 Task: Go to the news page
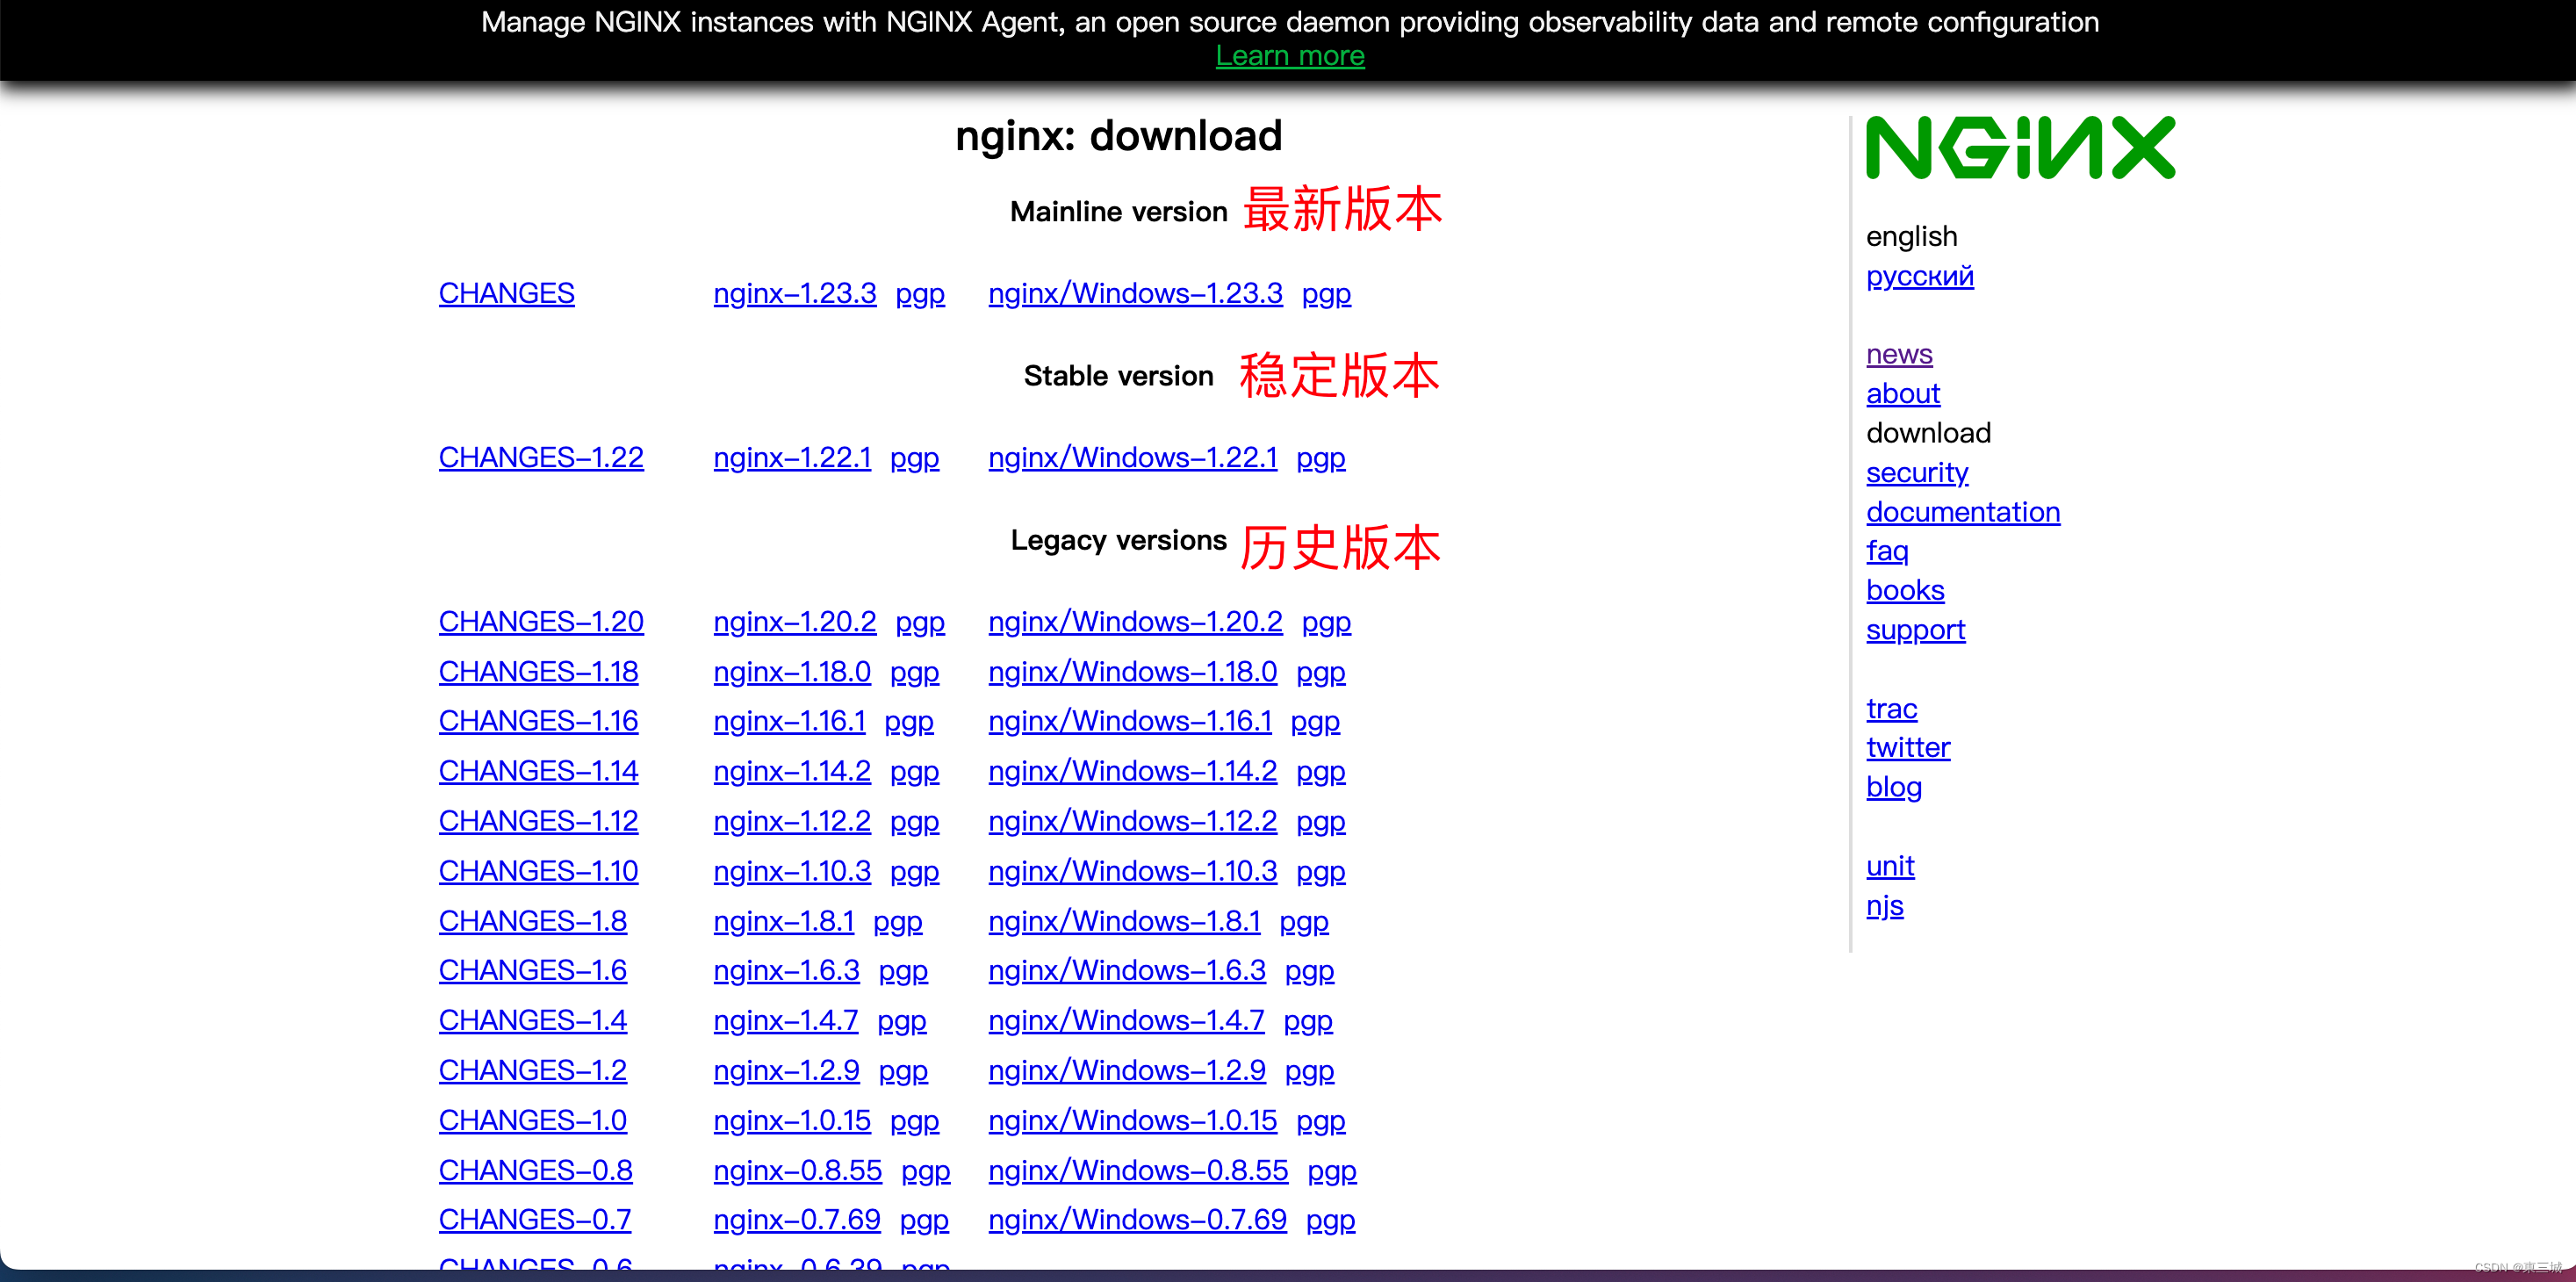[1899, 353]
